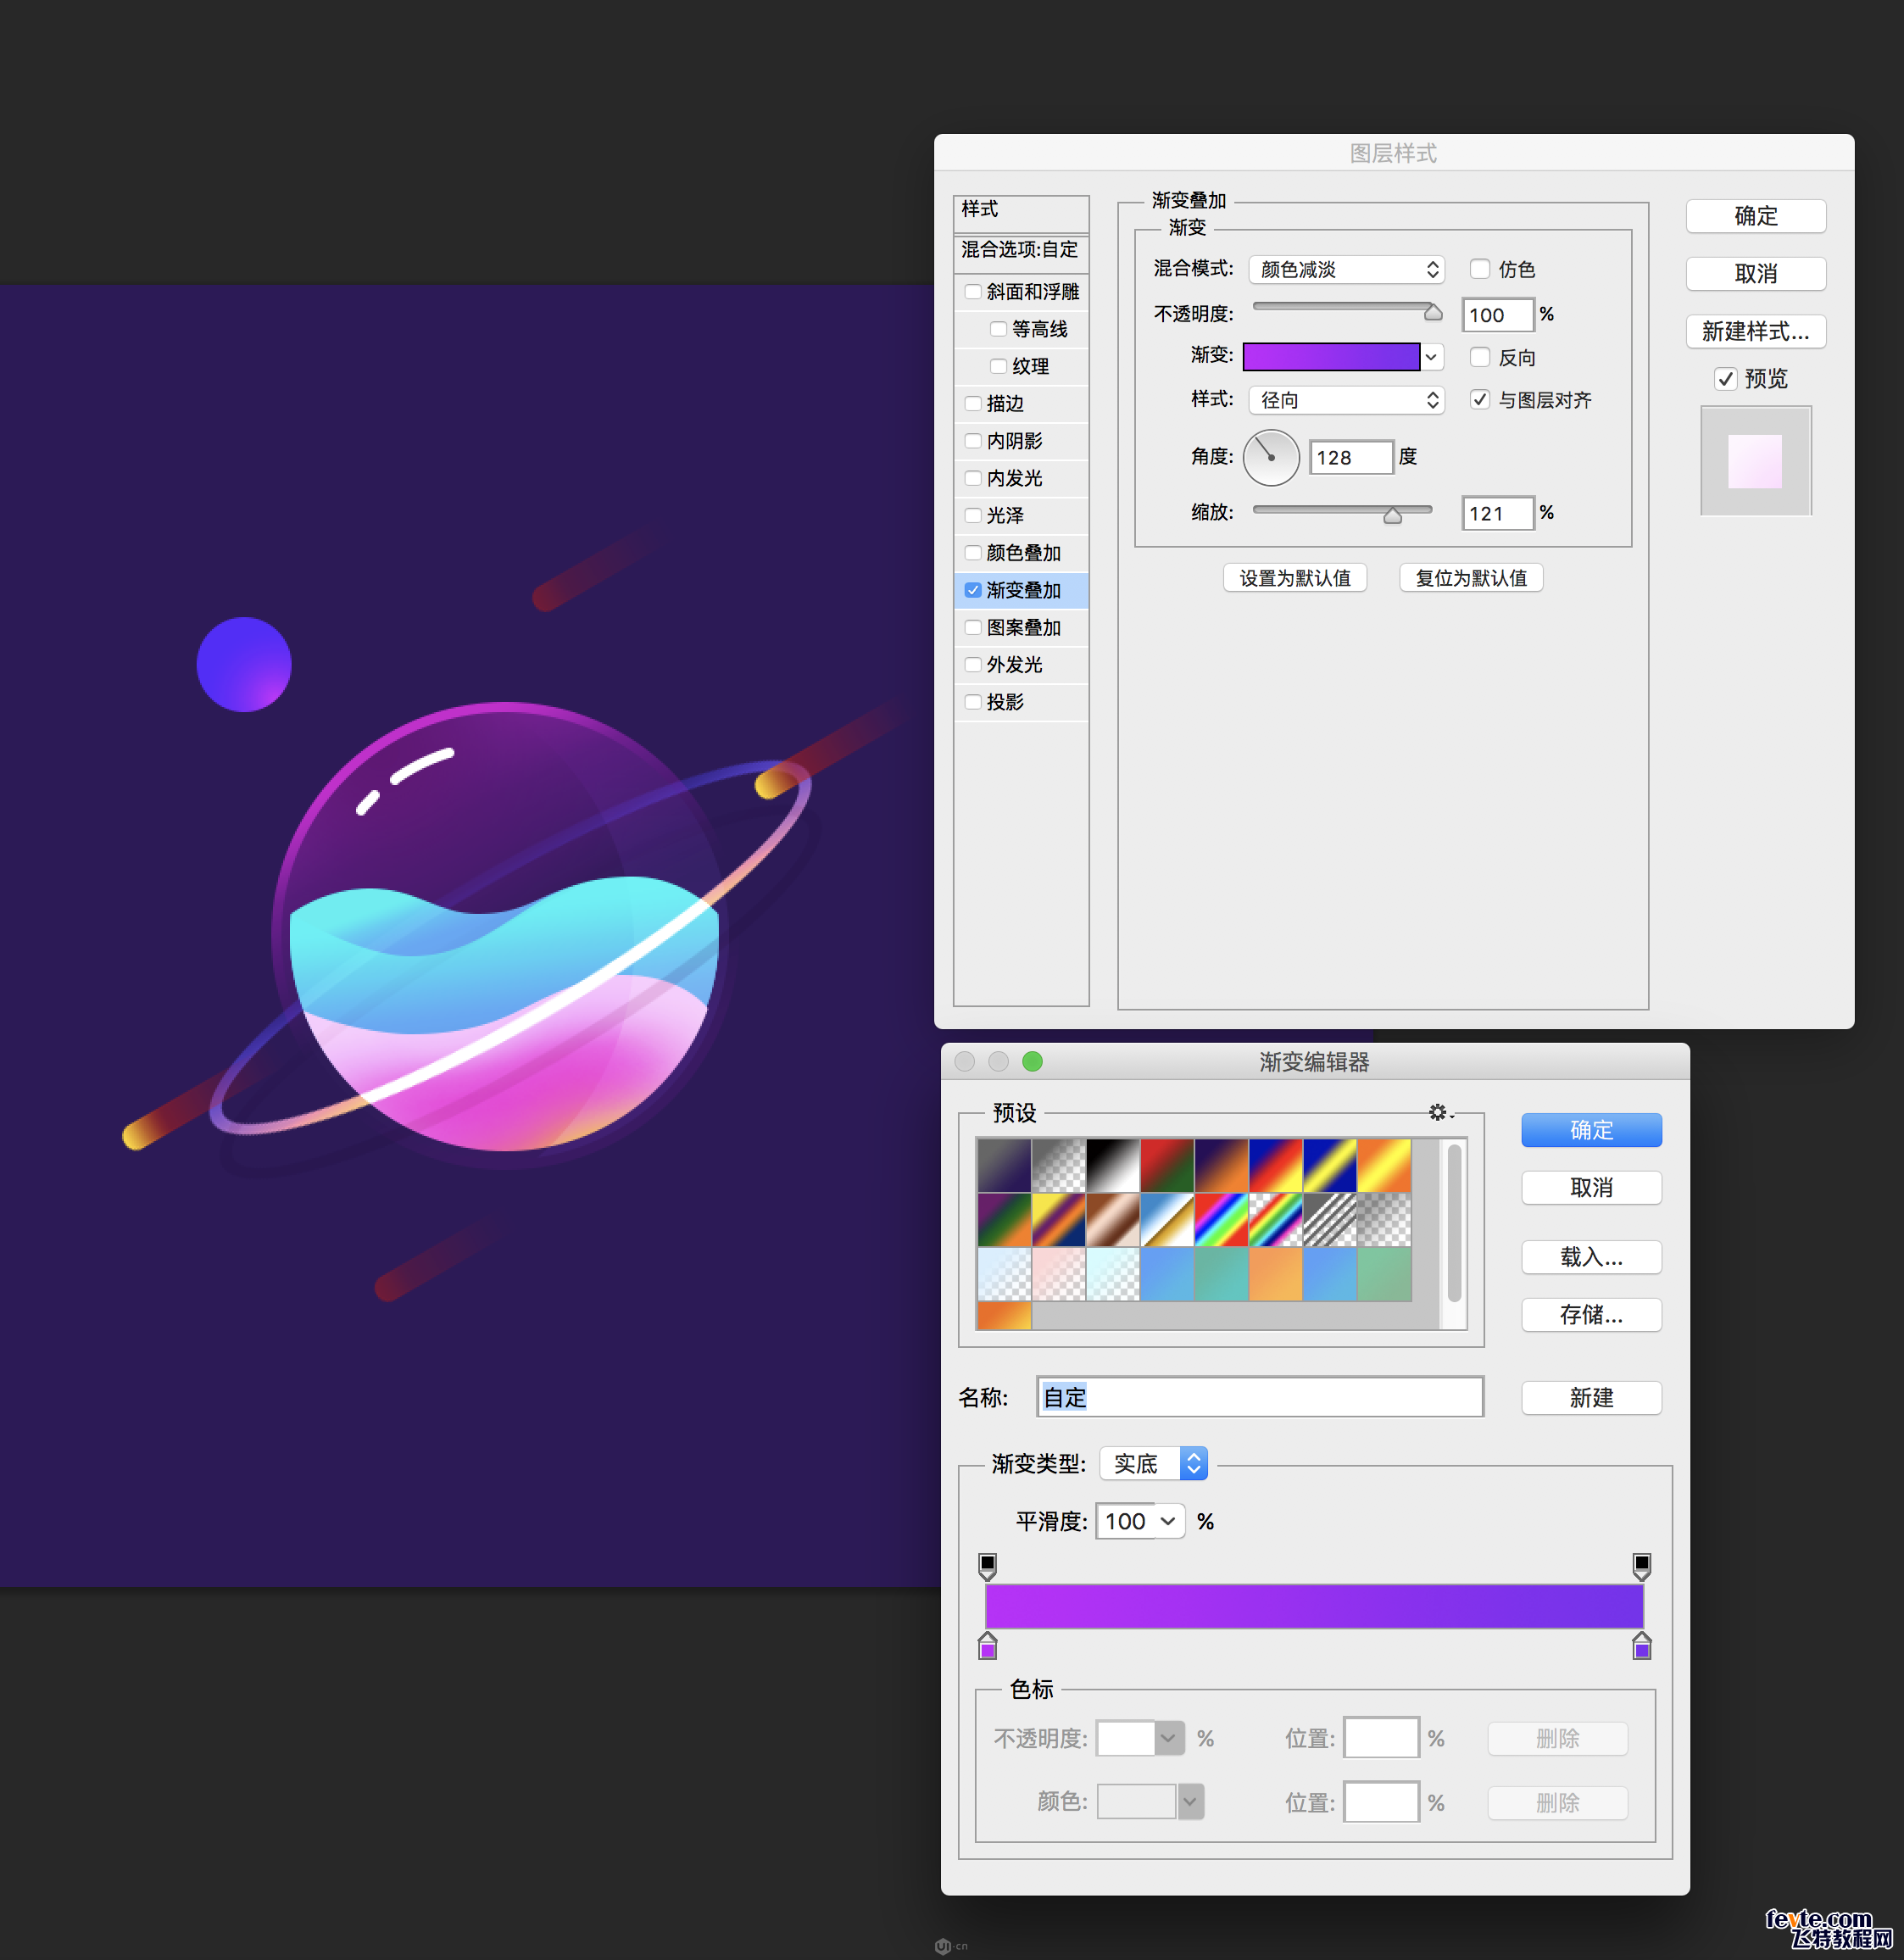Viewport: 1904px width, 1960px height.
Task: Open the color stop 颜色 dropdown arrow
Action: [1190, 1802]
